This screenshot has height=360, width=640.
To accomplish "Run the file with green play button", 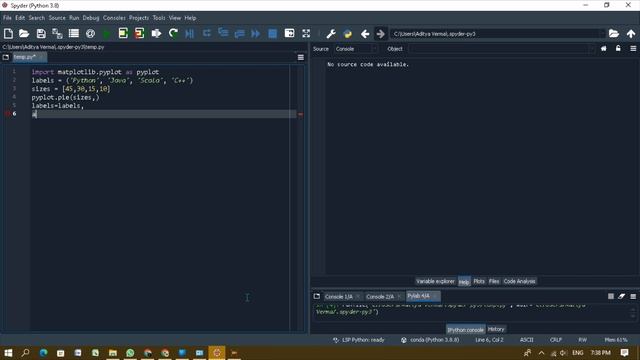I will click(107, 33).
